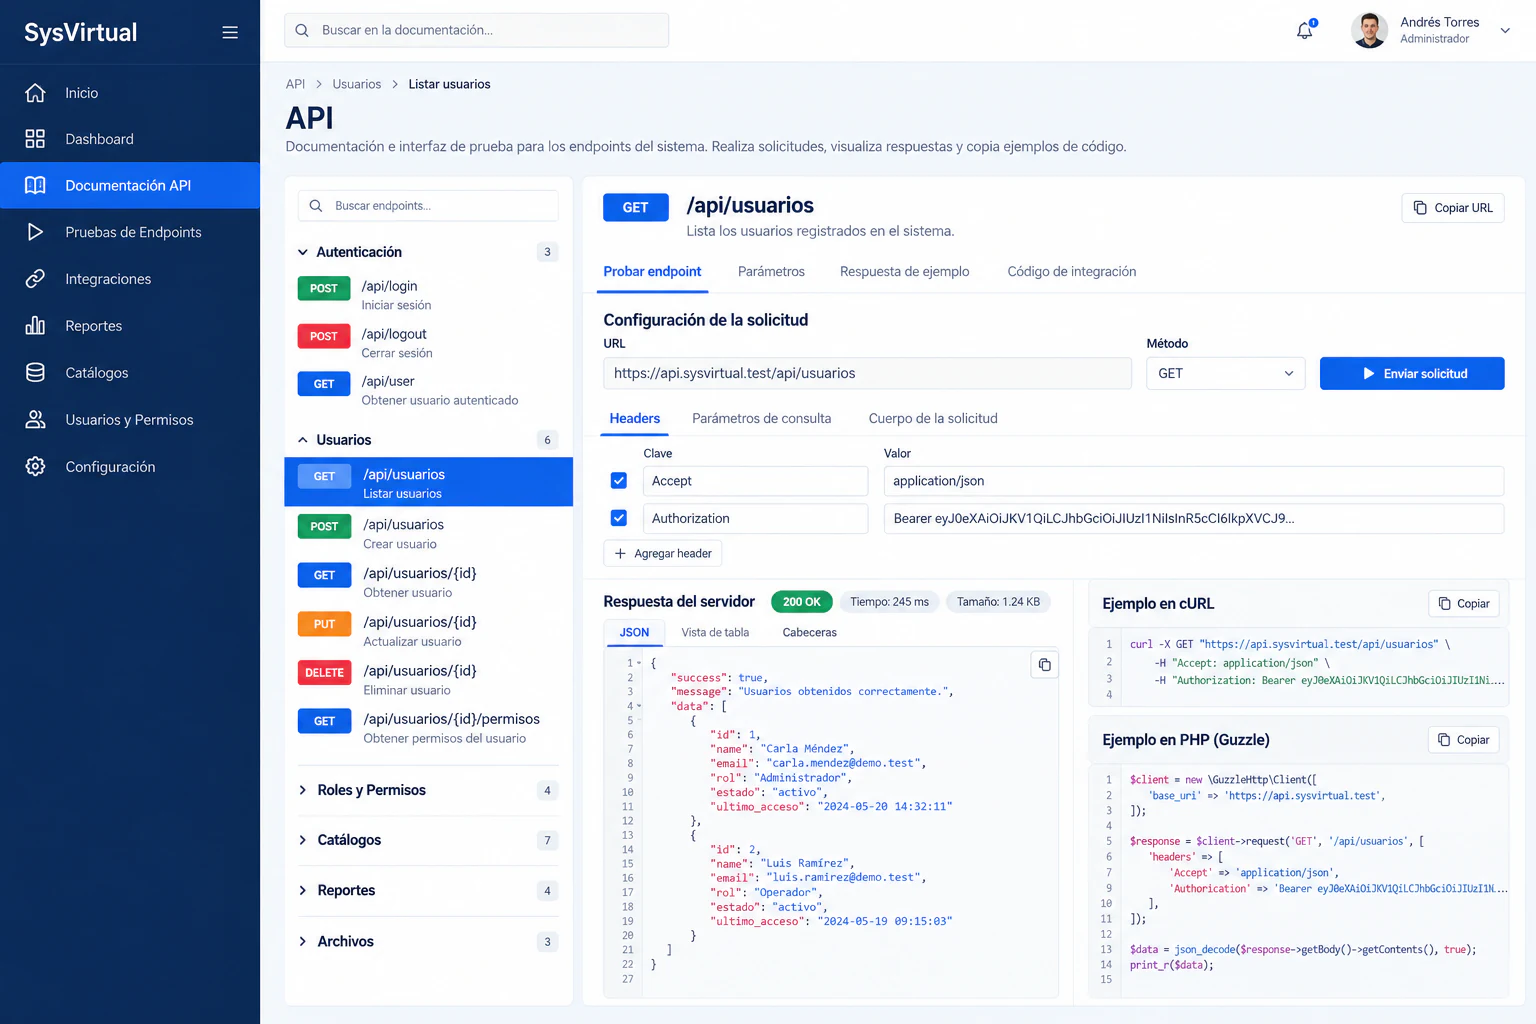Expand the Roles y Permisos group
Screen dimensions: 1536x1024
pyautogui.click(x=303, y=790)
